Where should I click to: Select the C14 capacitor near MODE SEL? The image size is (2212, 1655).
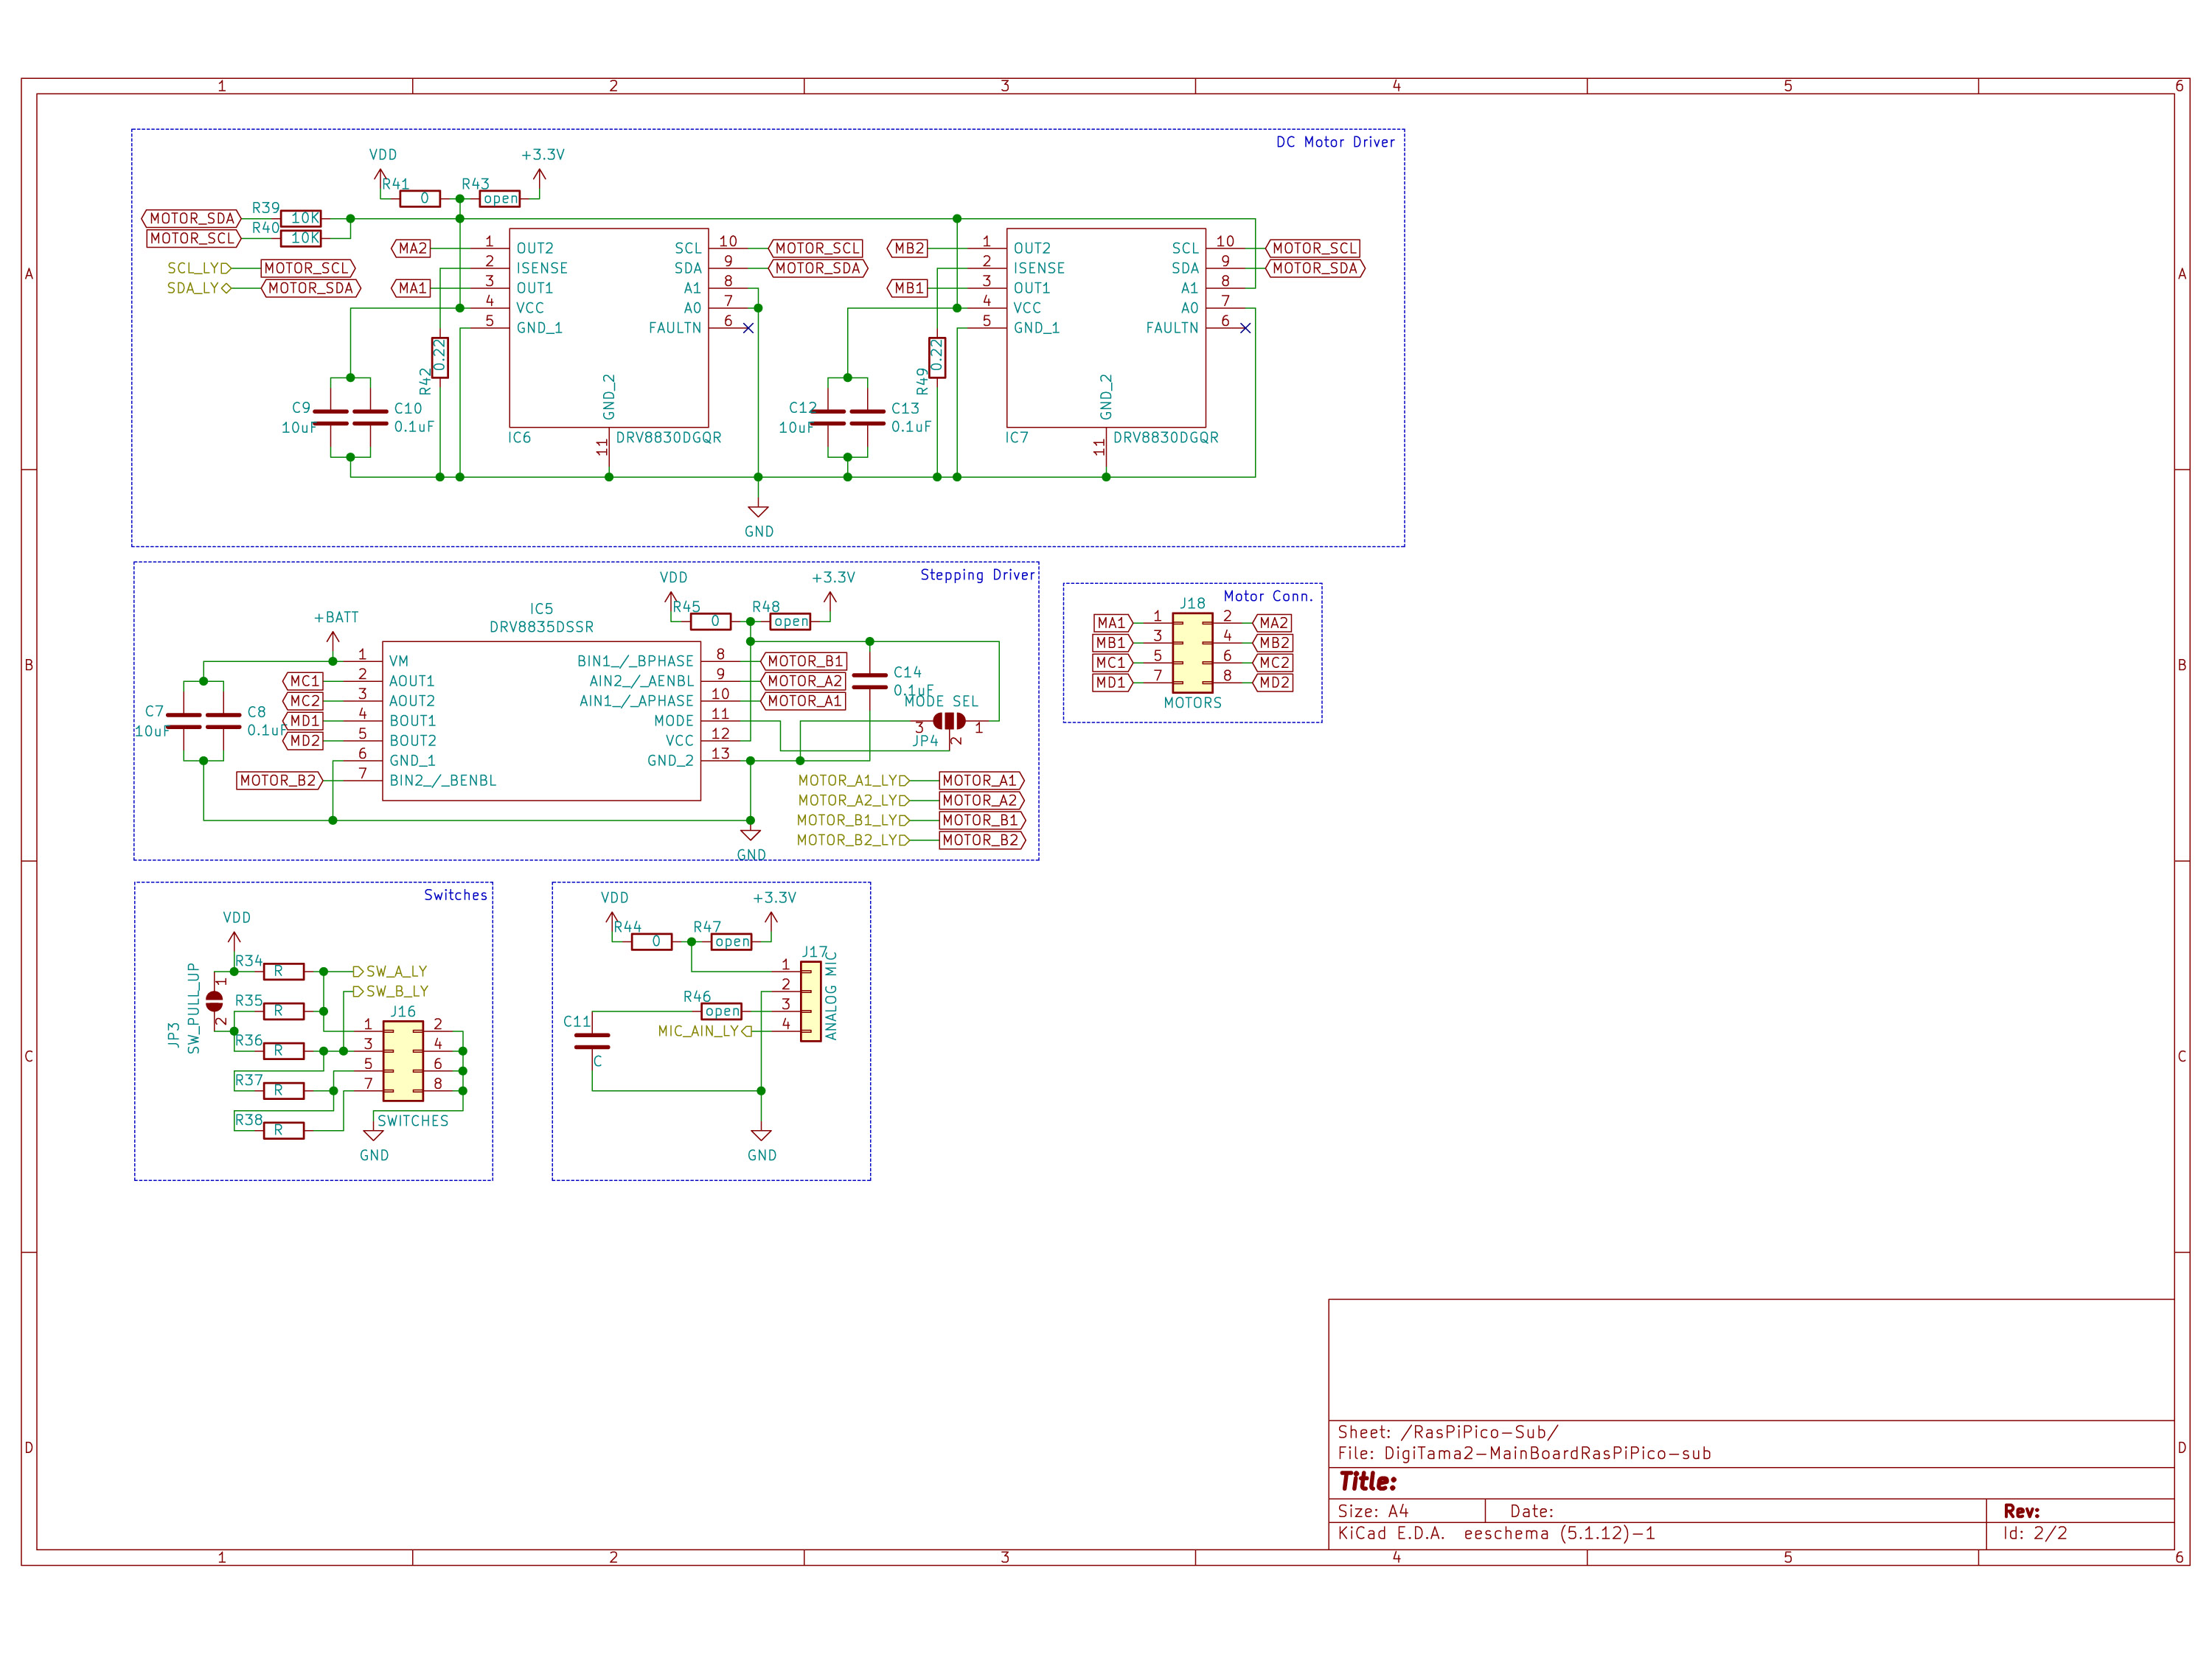(869, 681)
